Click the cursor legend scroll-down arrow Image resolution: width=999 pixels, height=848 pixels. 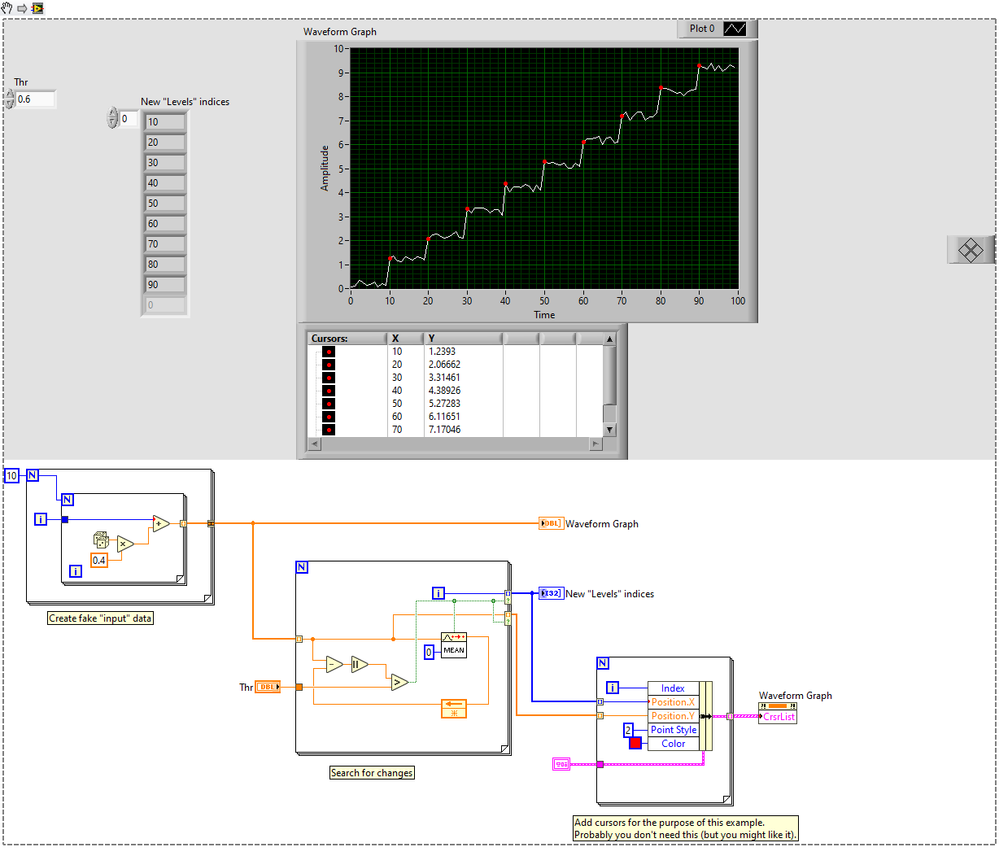click(609, 430)
